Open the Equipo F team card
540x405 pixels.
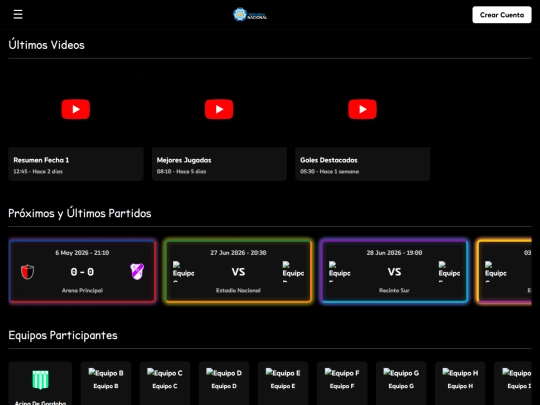point(342,383)
